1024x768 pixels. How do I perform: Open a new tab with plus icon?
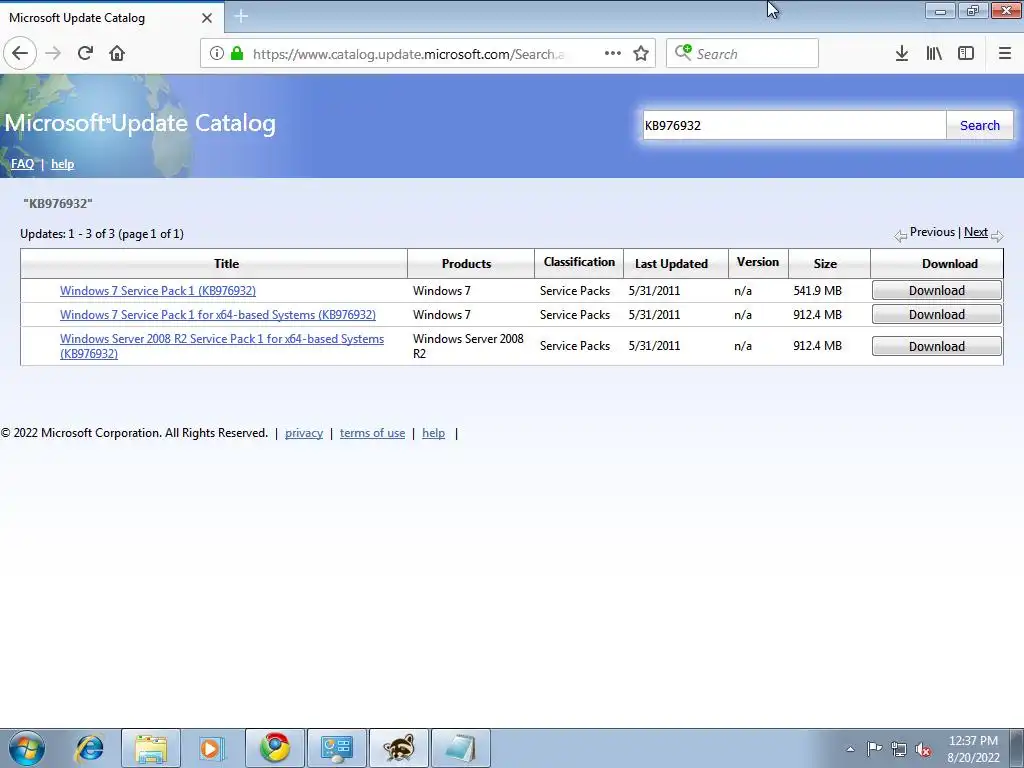click(241, 16)
